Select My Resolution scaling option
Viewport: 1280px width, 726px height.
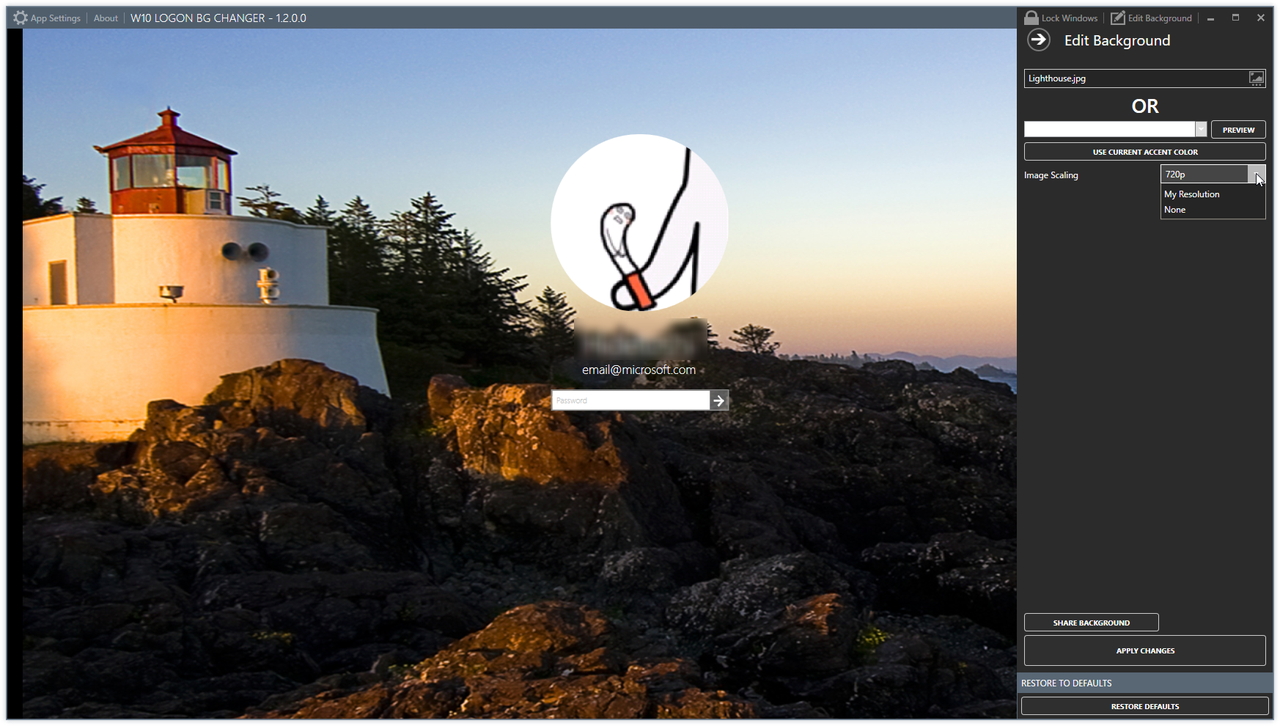(x=1192, y=194)
